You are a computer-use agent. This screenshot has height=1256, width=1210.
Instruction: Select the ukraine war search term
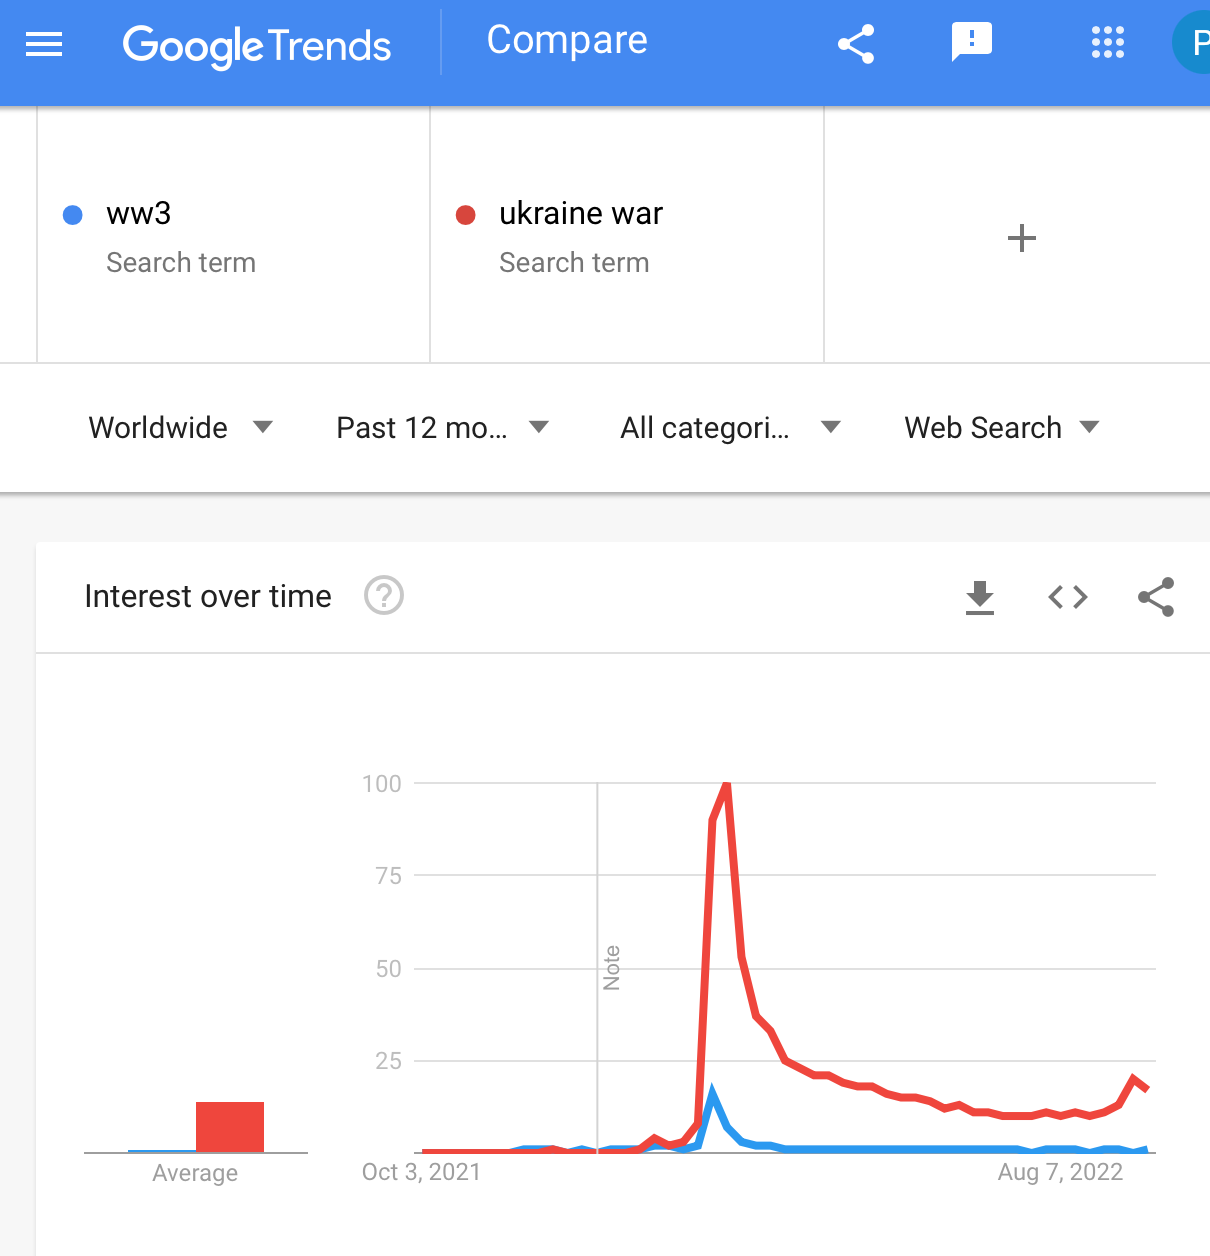click(627, 236)
